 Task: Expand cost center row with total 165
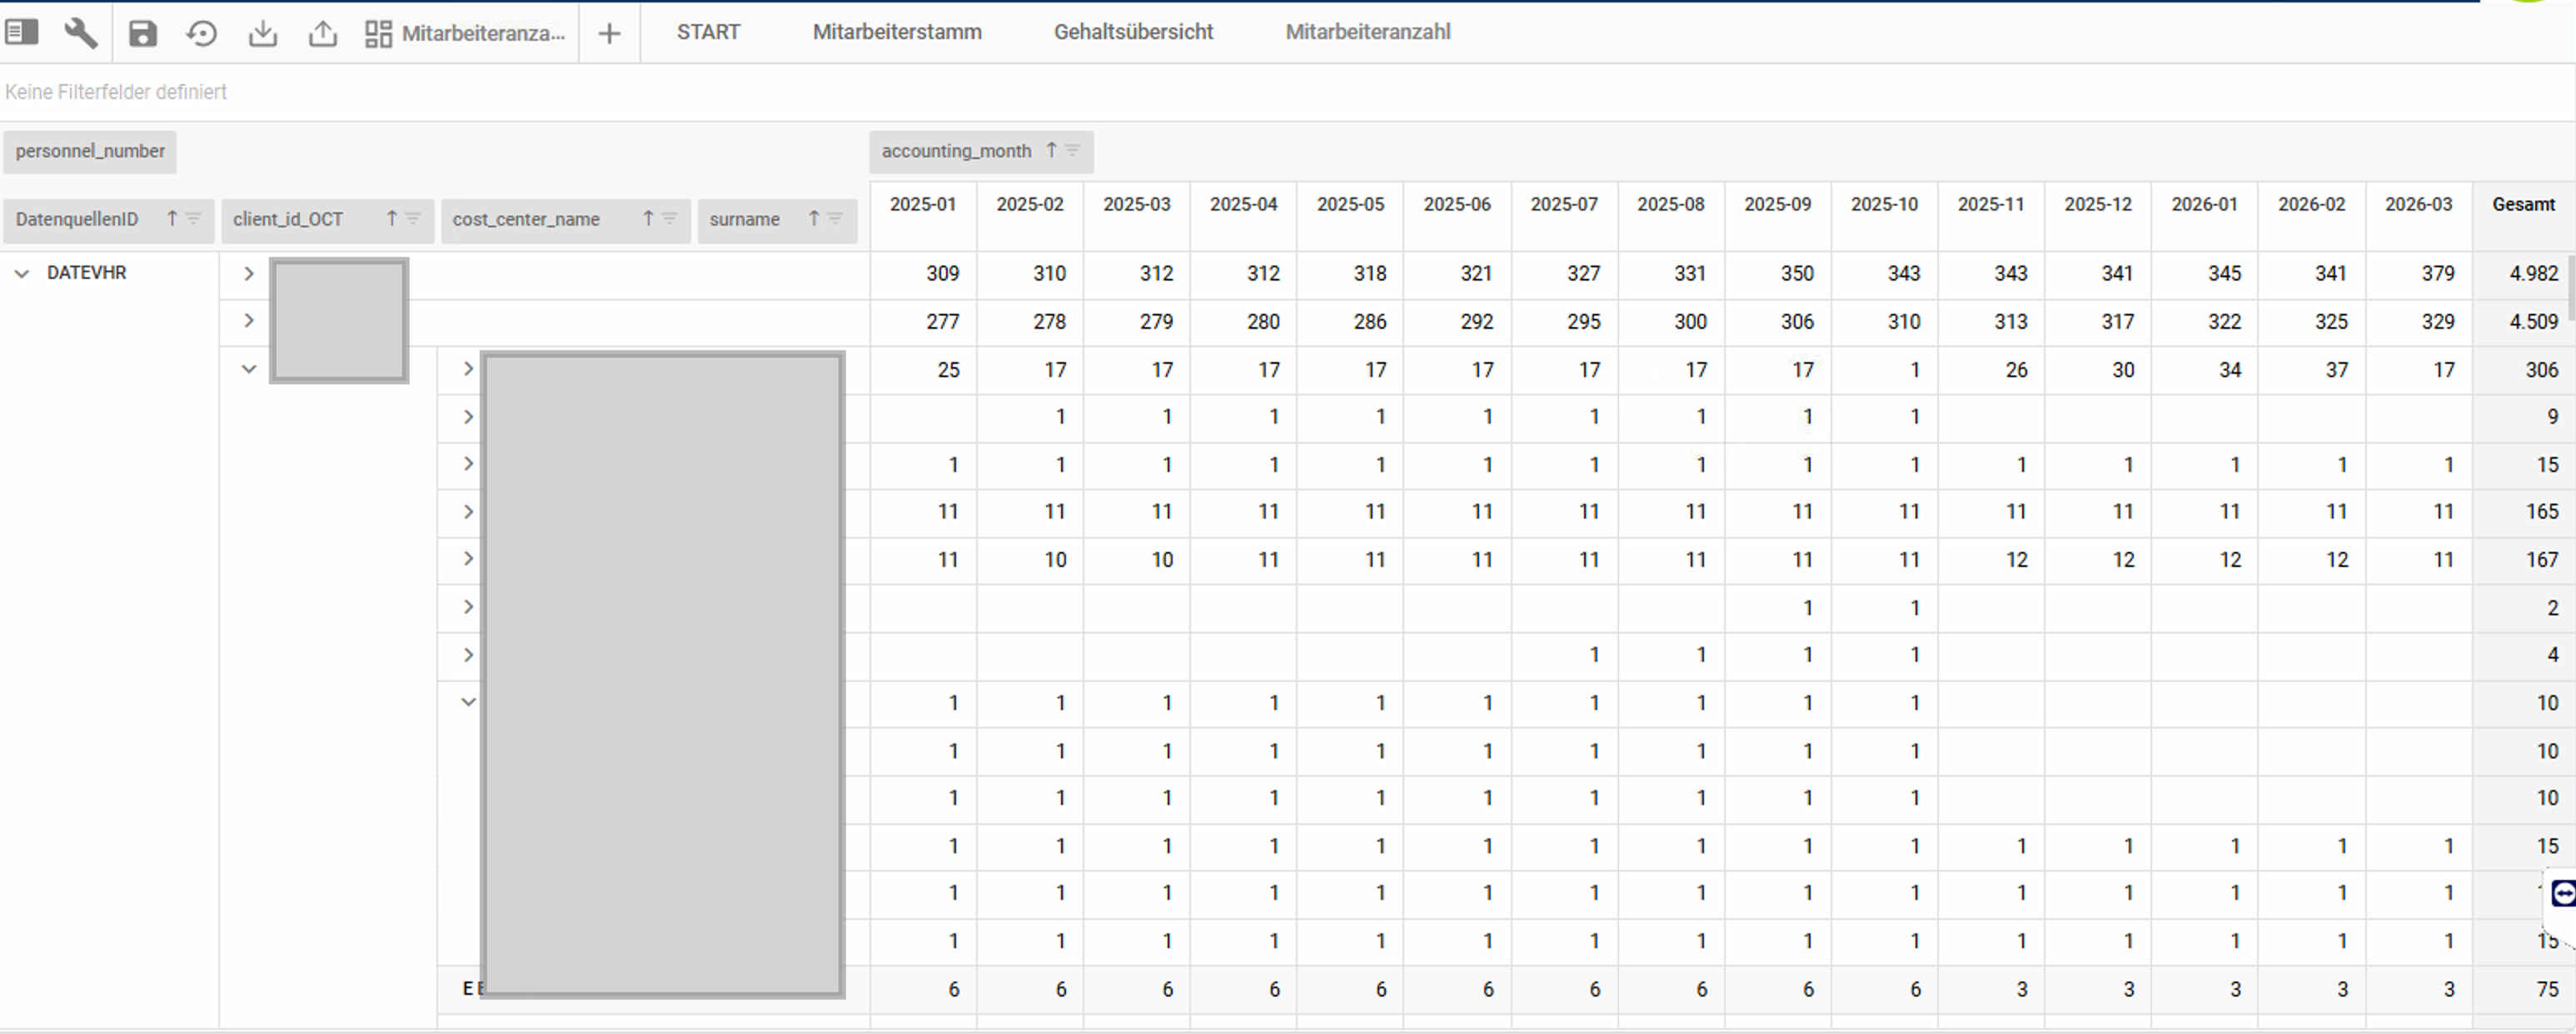coord(468,512)
